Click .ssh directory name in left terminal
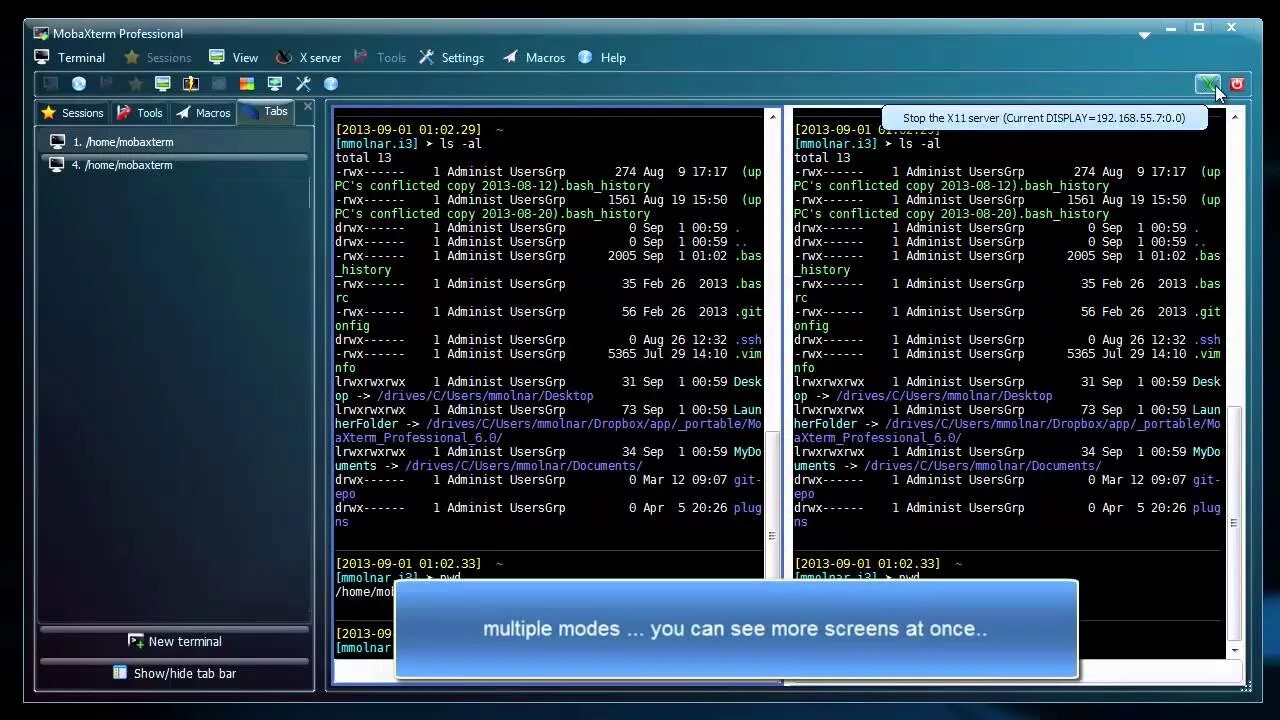The width and height of the screenshot is (1280, 720). [748, 339]
